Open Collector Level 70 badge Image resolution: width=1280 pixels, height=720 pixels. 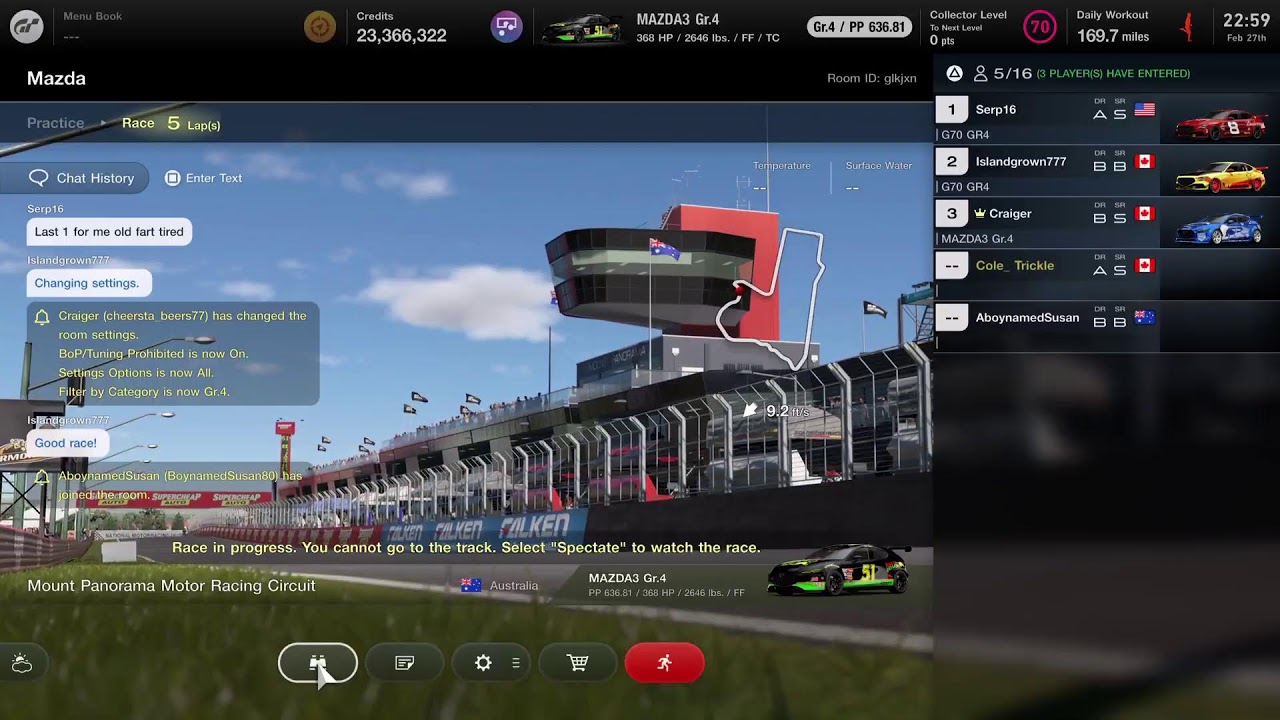click(1040, 27)
